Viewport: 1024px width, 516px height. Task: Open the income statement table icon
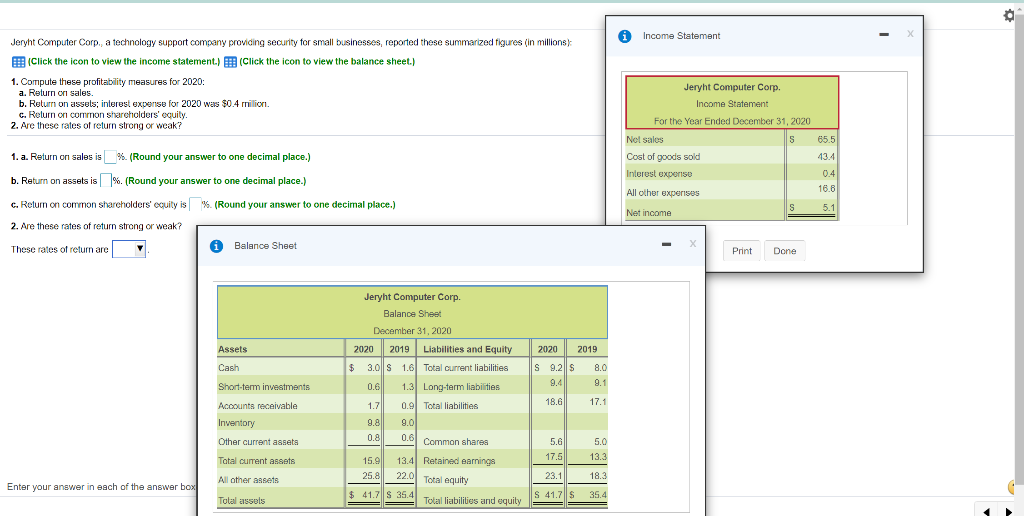18,62
